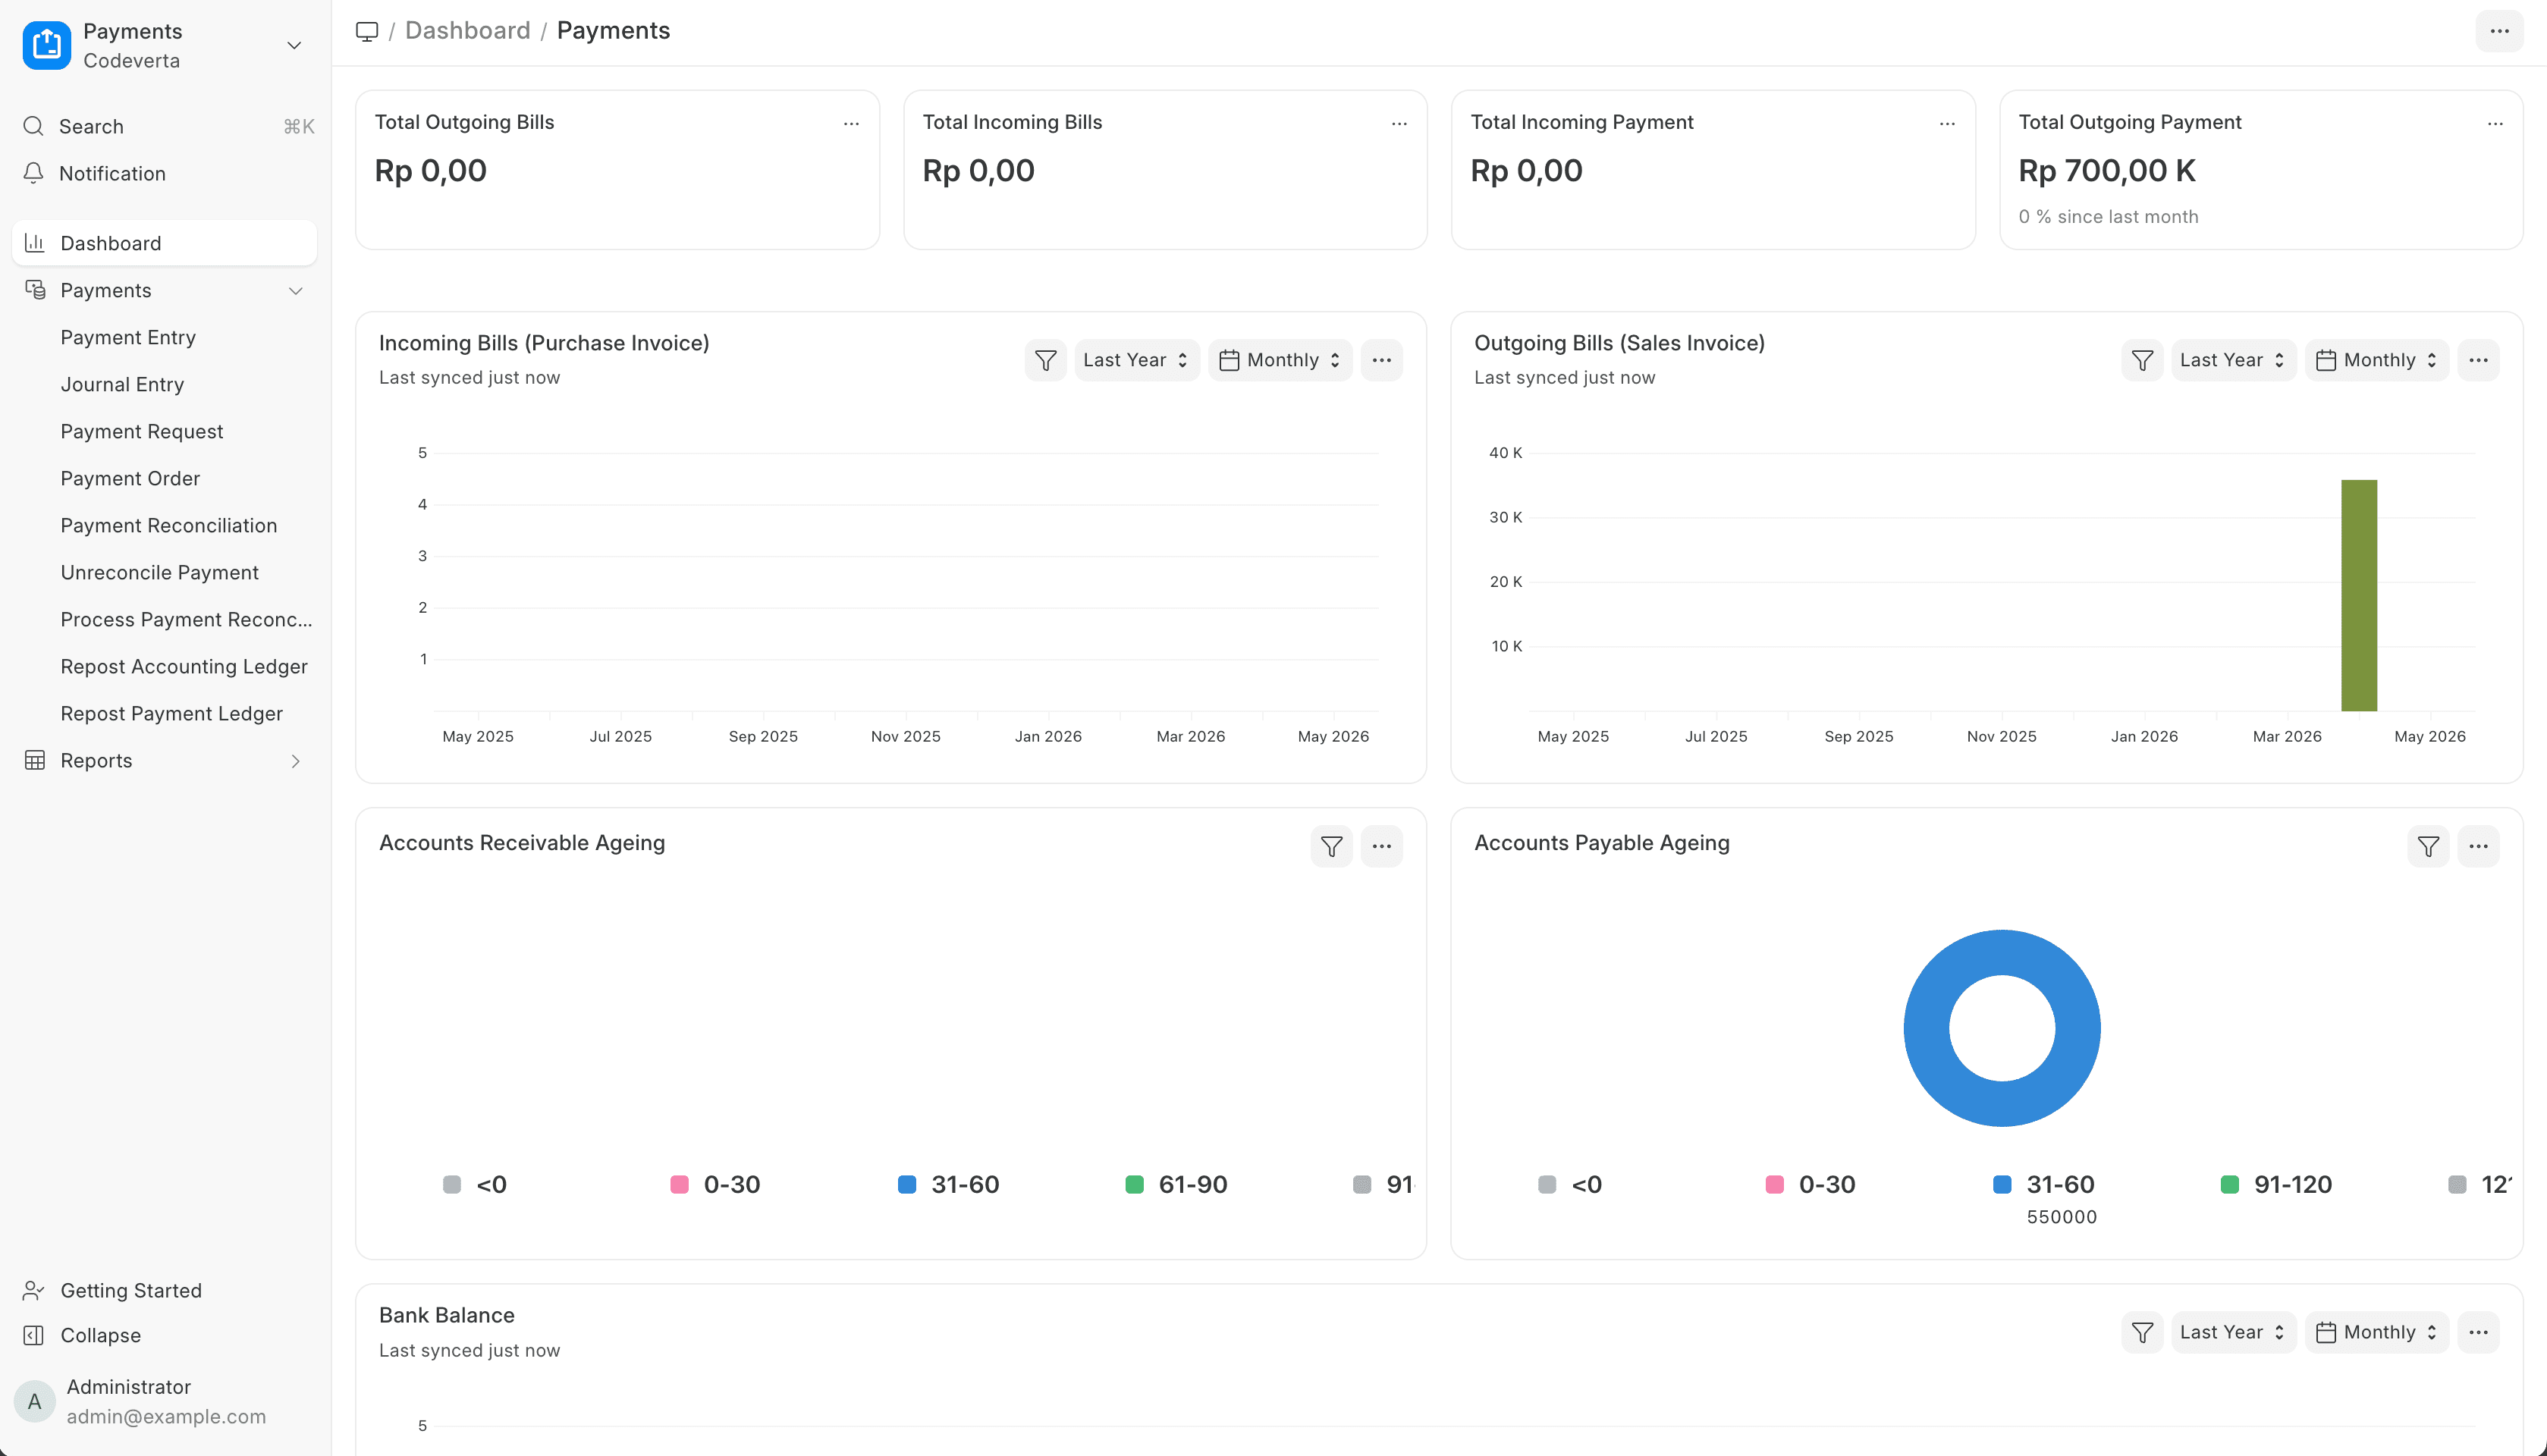The height and width of the screenshot is (1456, 2547).
Task: Open Repost Accounting Ledger in sidebar
Action: pyautogui.click(x=184, y=666)
